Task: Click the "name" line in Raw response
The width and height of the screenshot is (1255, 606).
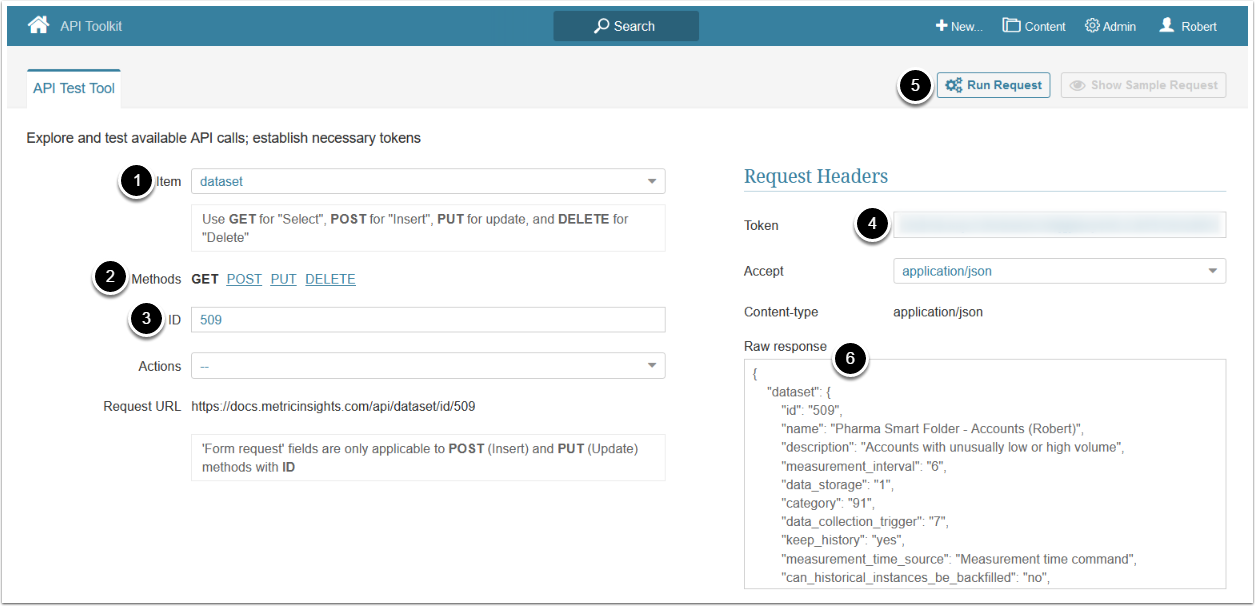Action: point(932,429)
